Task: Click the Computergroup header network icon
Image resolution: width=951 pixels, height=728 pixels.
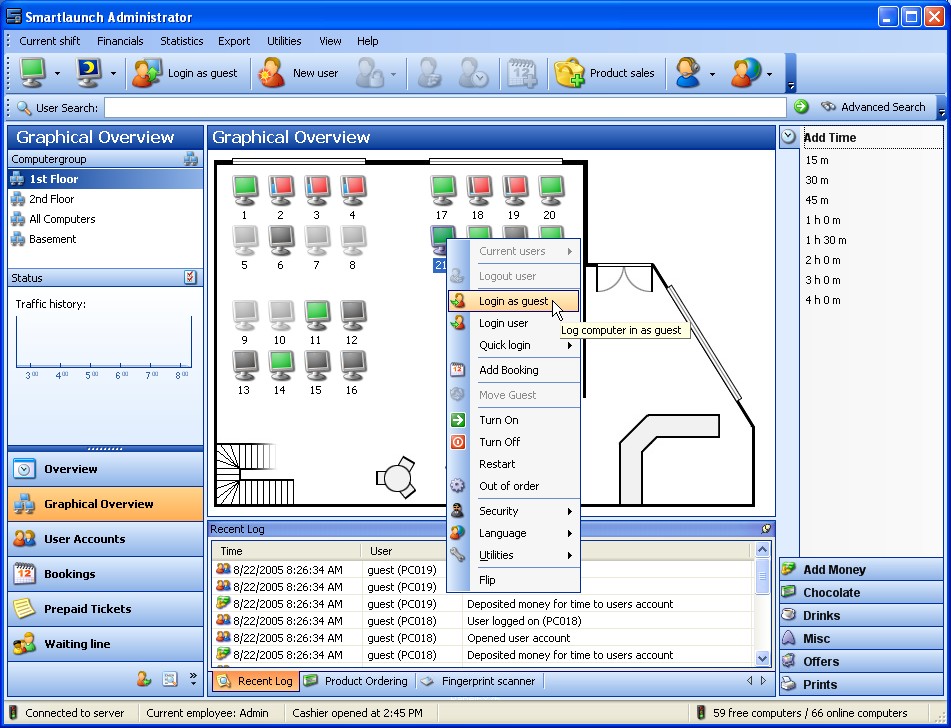Action: tap(190, 159)
